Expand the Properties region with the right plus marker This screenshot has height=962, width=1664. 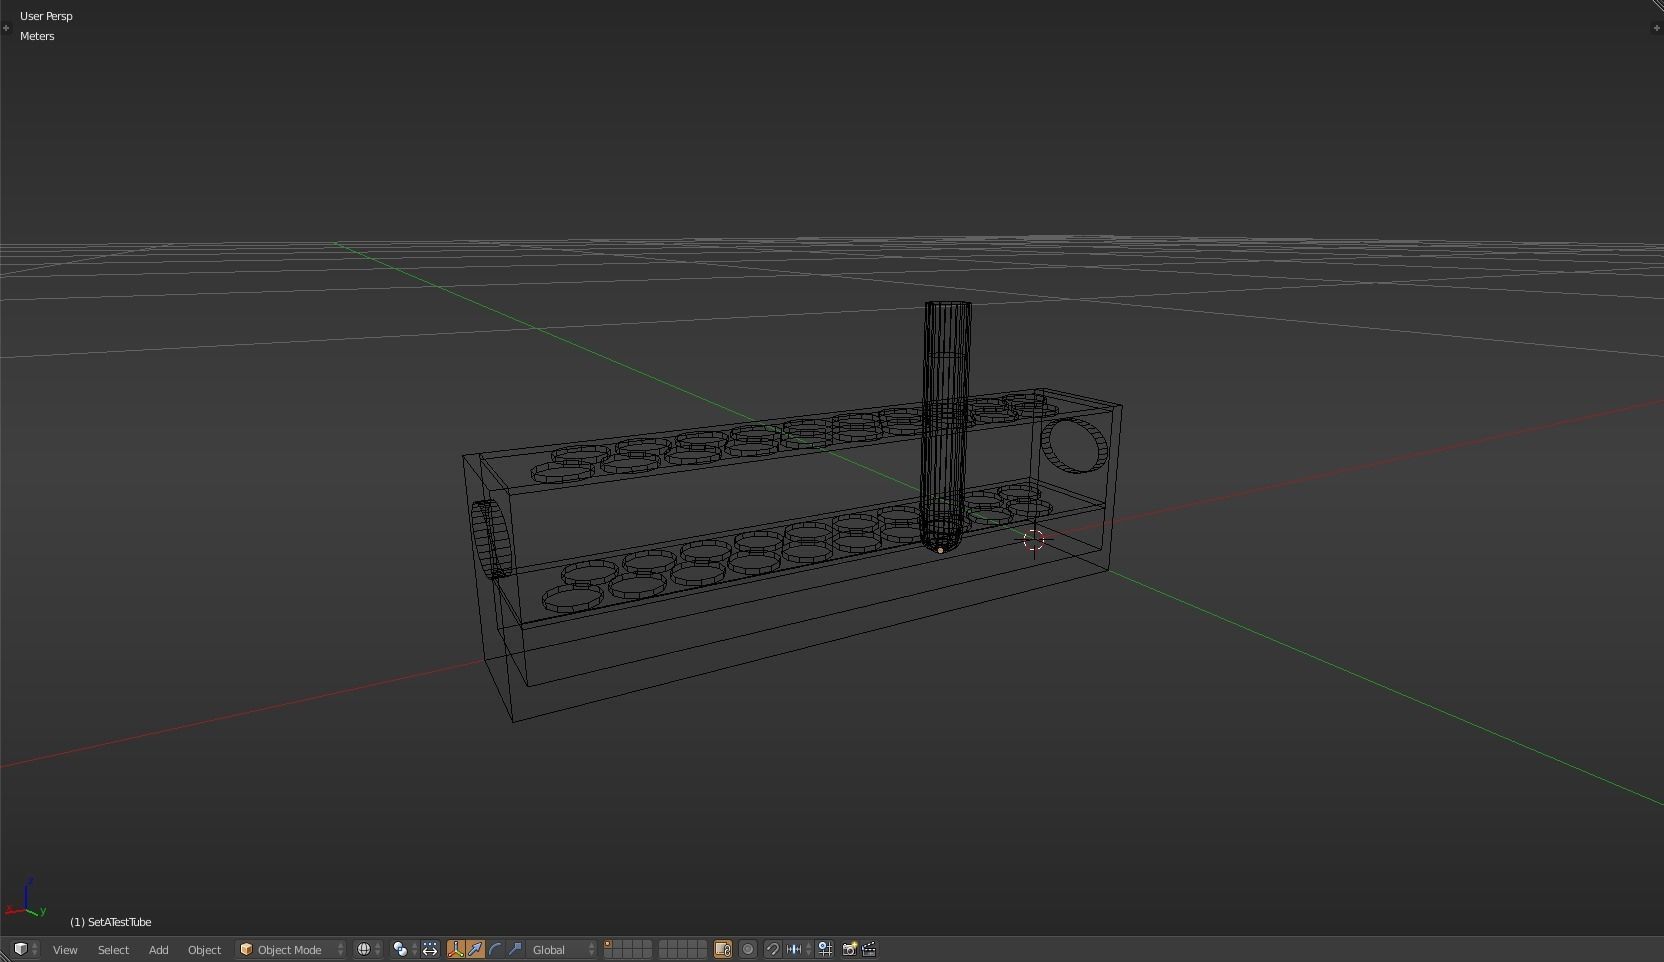1656,28
